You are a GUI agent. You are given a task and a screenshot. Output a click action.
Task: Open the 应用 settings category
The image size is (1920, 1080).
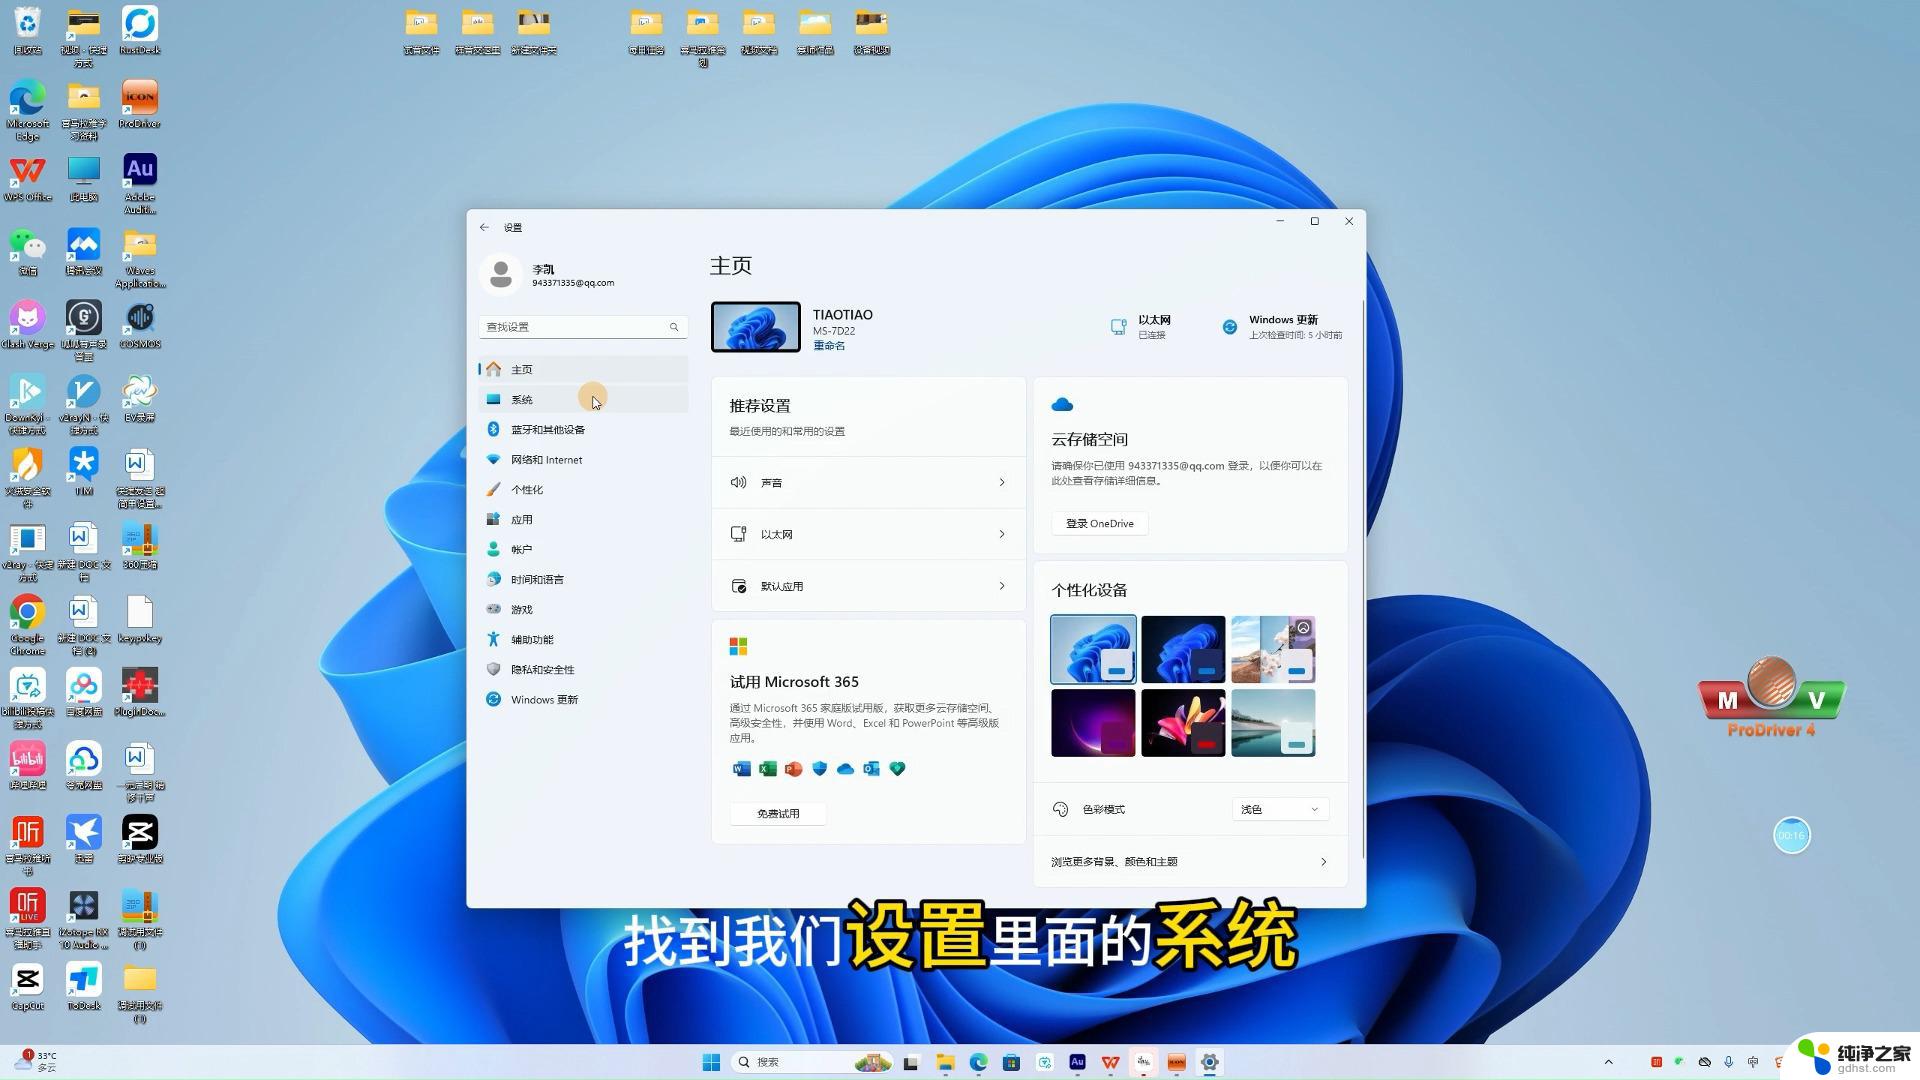click(x=583, y=519)
